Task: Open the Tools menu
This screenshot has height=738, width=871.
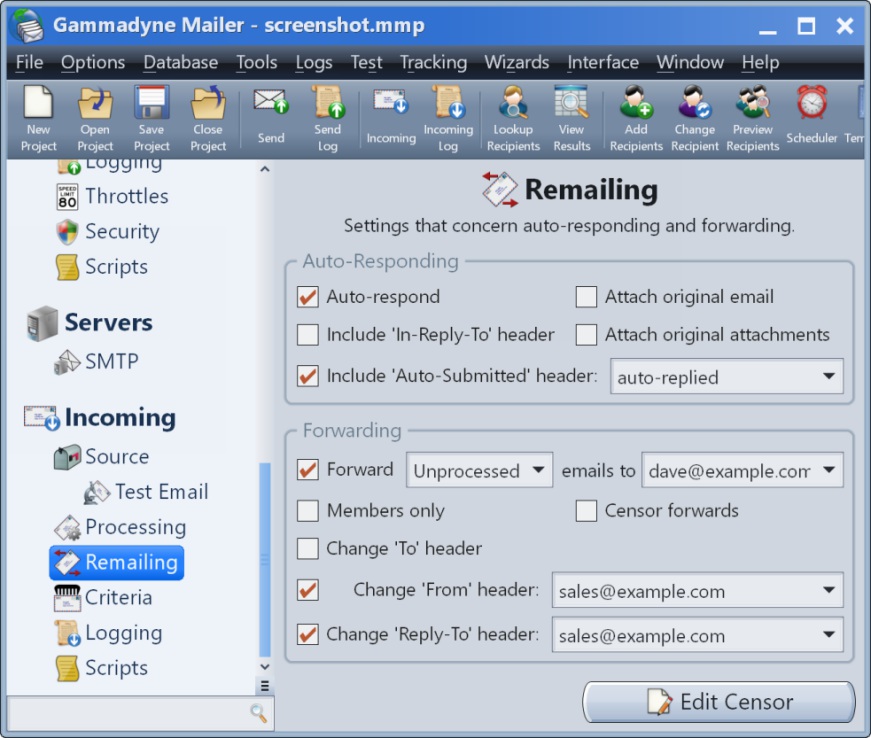Action: coord(257,62)
